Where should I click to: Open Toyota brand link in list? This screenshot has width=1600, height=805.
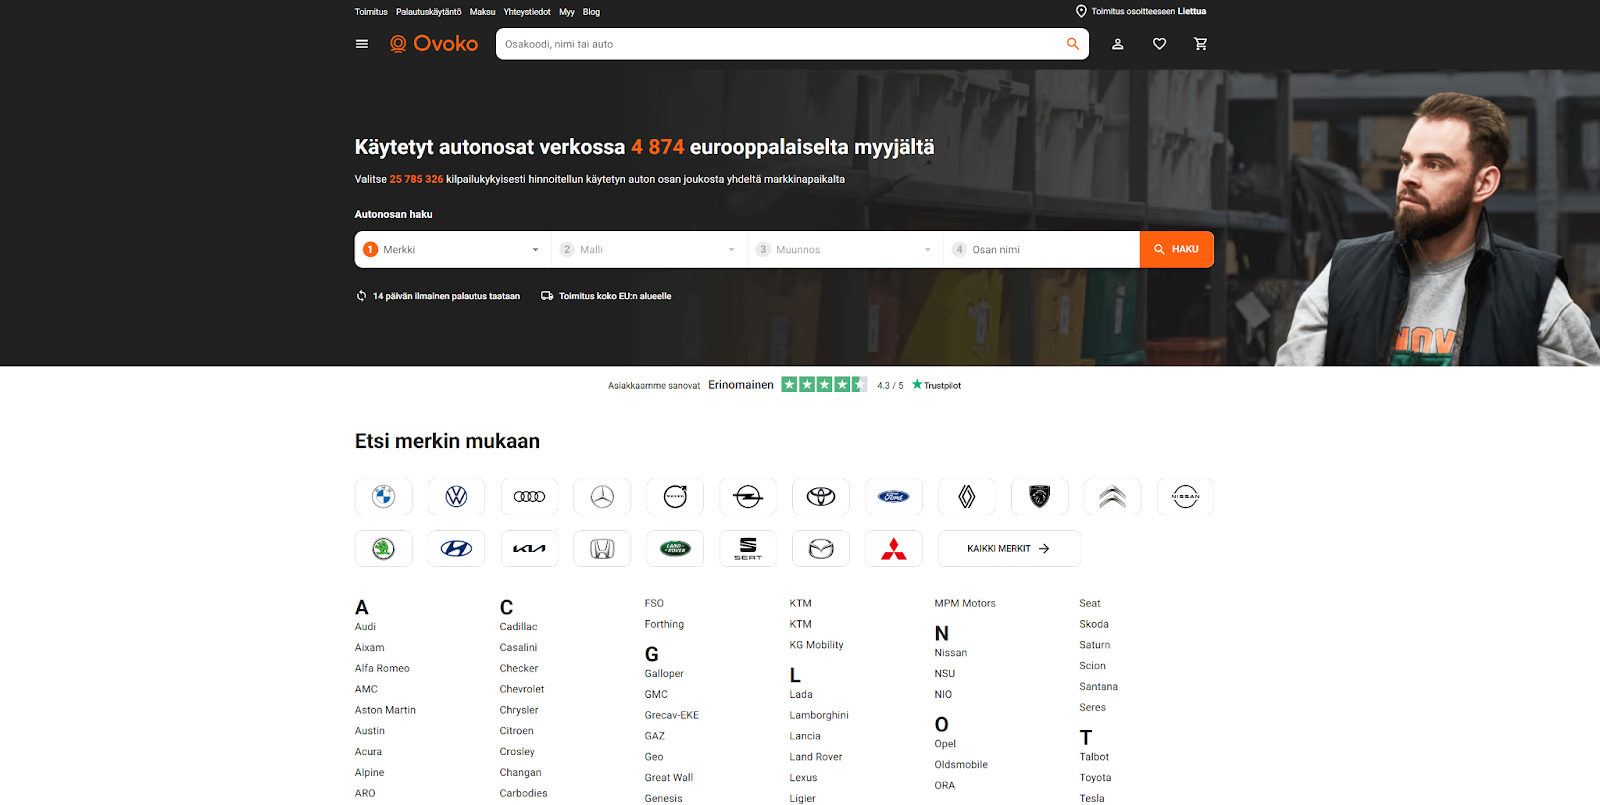(1095, 778)
